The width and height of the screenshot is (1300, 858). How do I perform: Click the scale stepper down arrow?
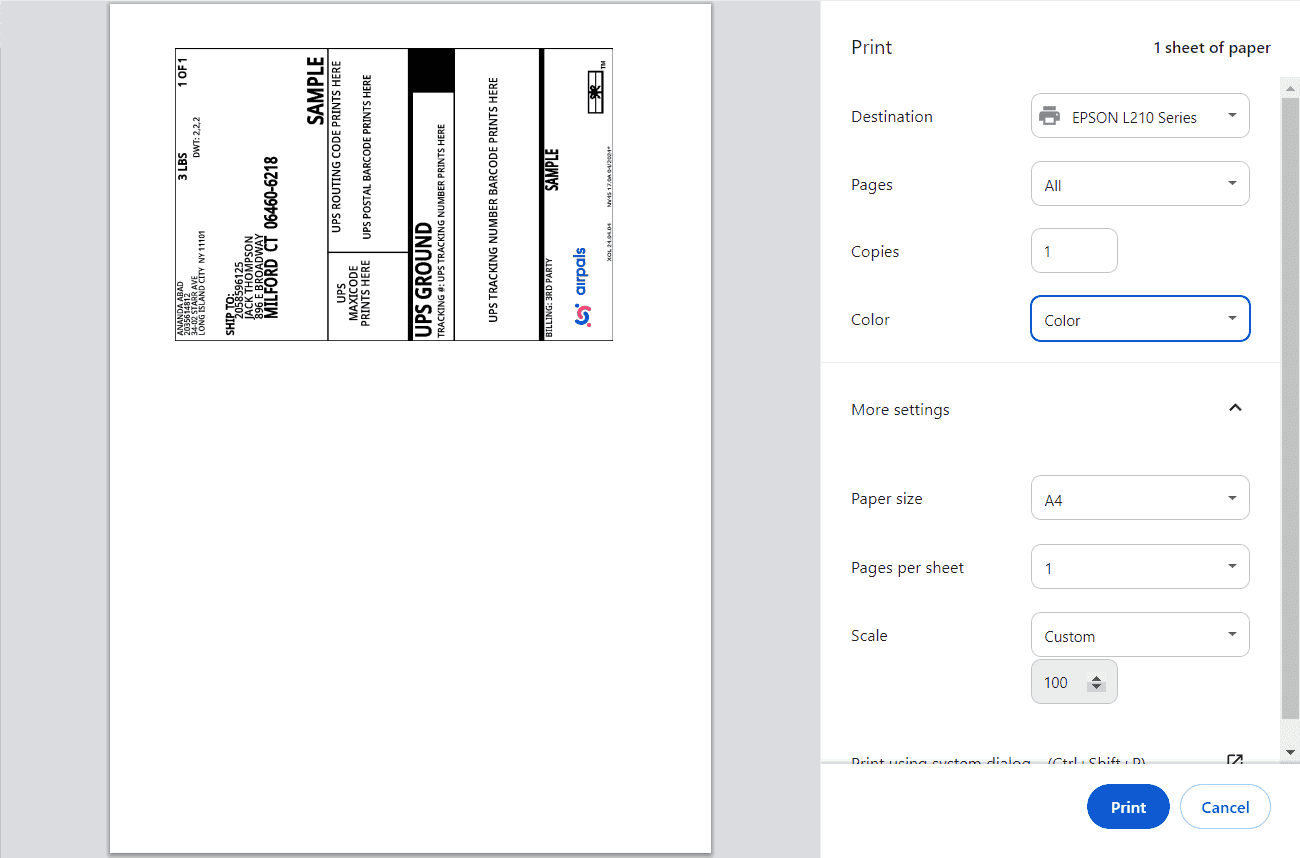(1097, 688)
